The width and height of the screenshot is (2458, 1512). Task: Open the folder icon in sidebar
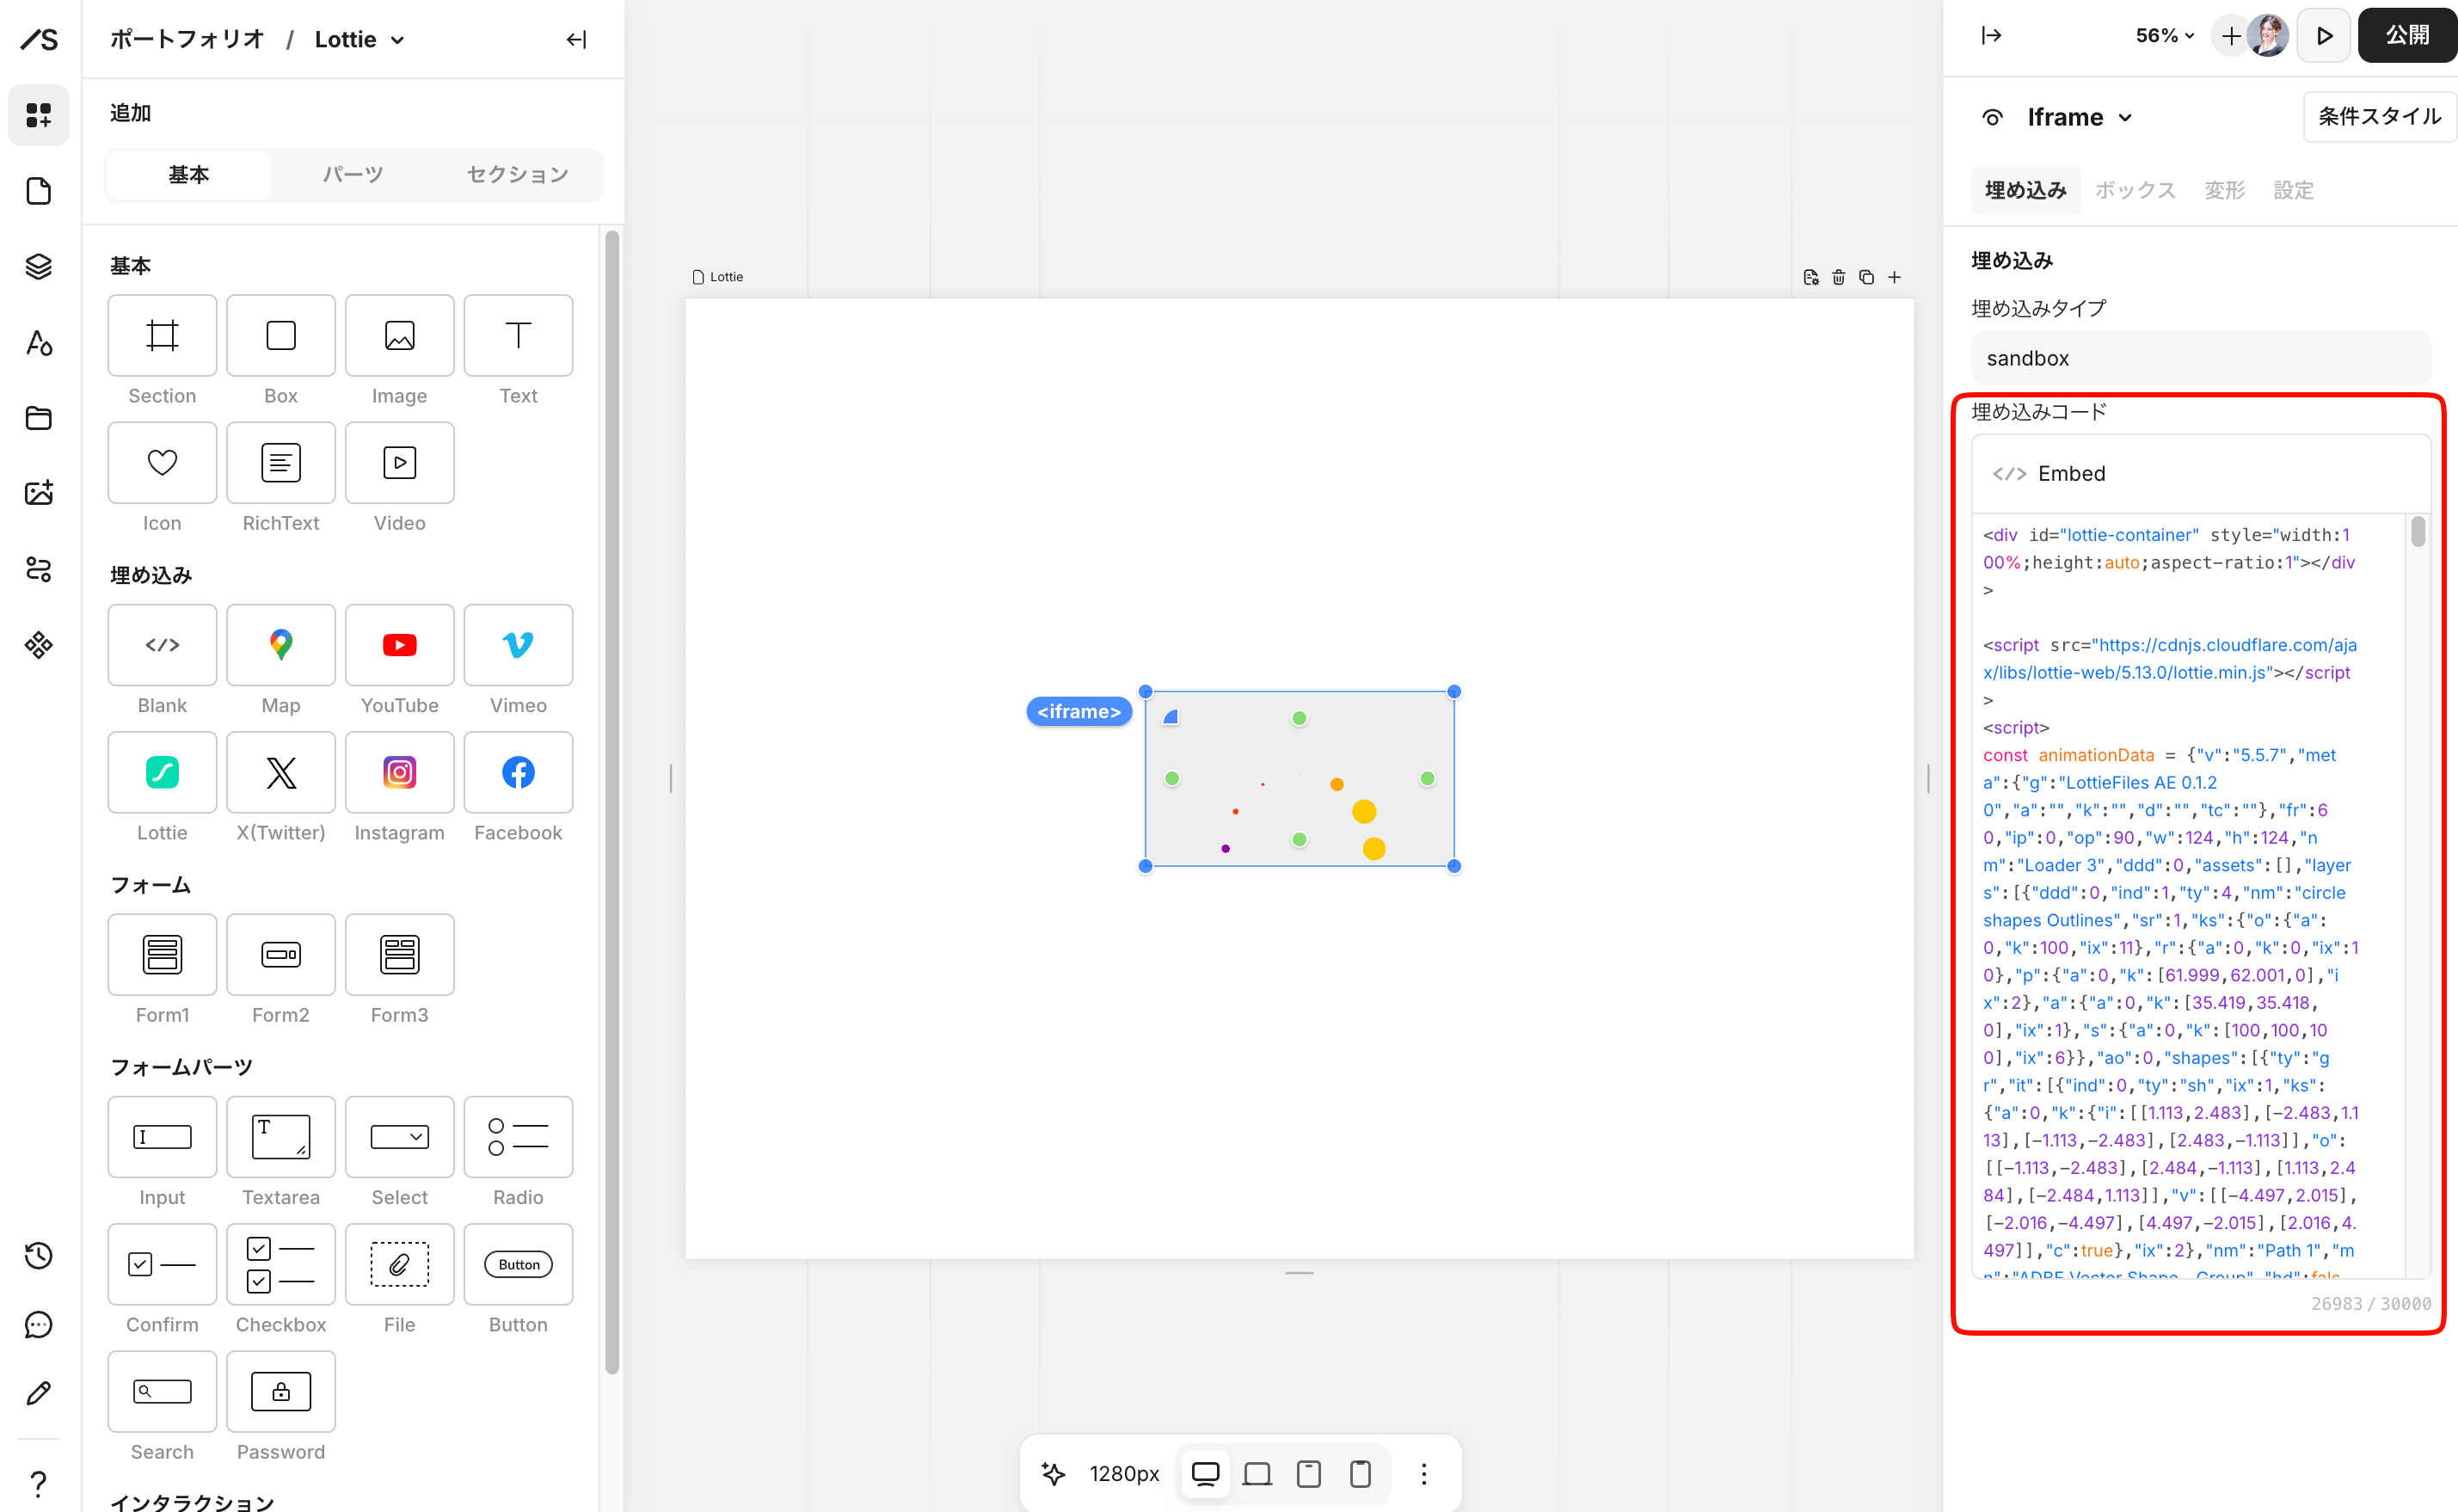39,418
